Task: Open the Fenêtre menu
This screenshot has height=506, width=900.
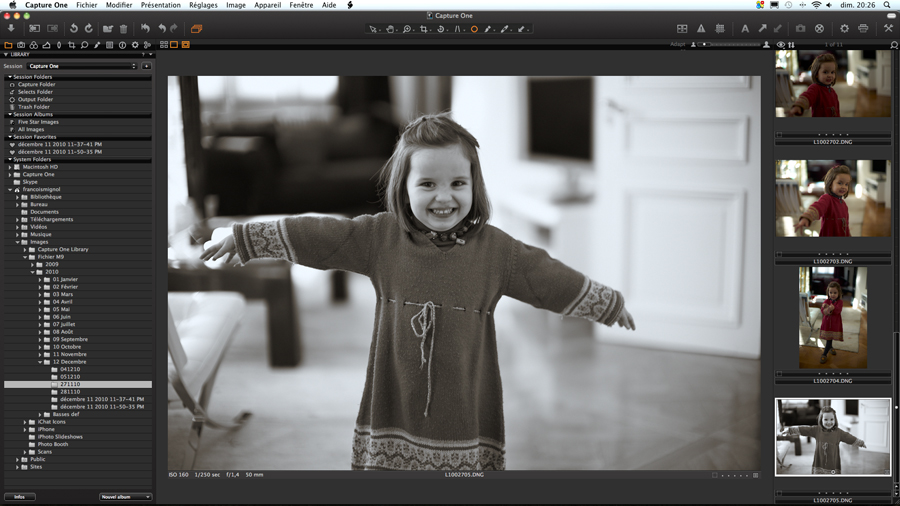Action: click(x=301, y=5)
